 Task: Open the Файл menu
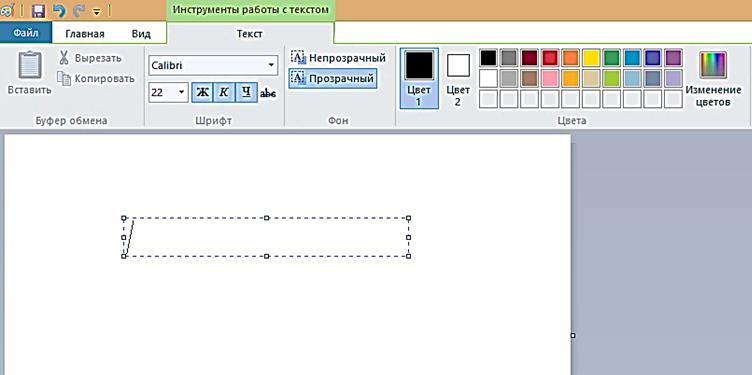(x=26, y=34)
